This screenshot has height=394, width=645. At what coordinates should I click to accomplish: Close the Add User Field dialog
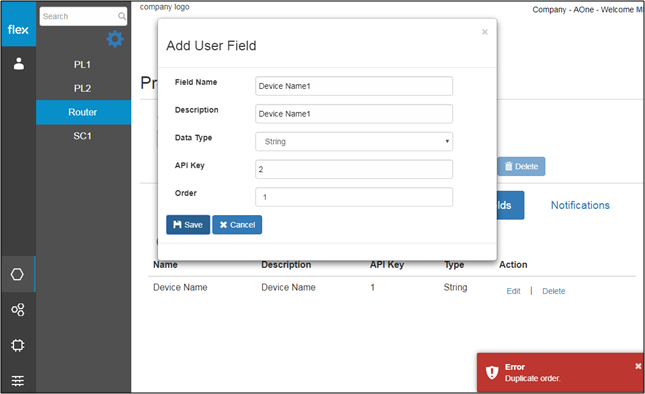(485, 32)
